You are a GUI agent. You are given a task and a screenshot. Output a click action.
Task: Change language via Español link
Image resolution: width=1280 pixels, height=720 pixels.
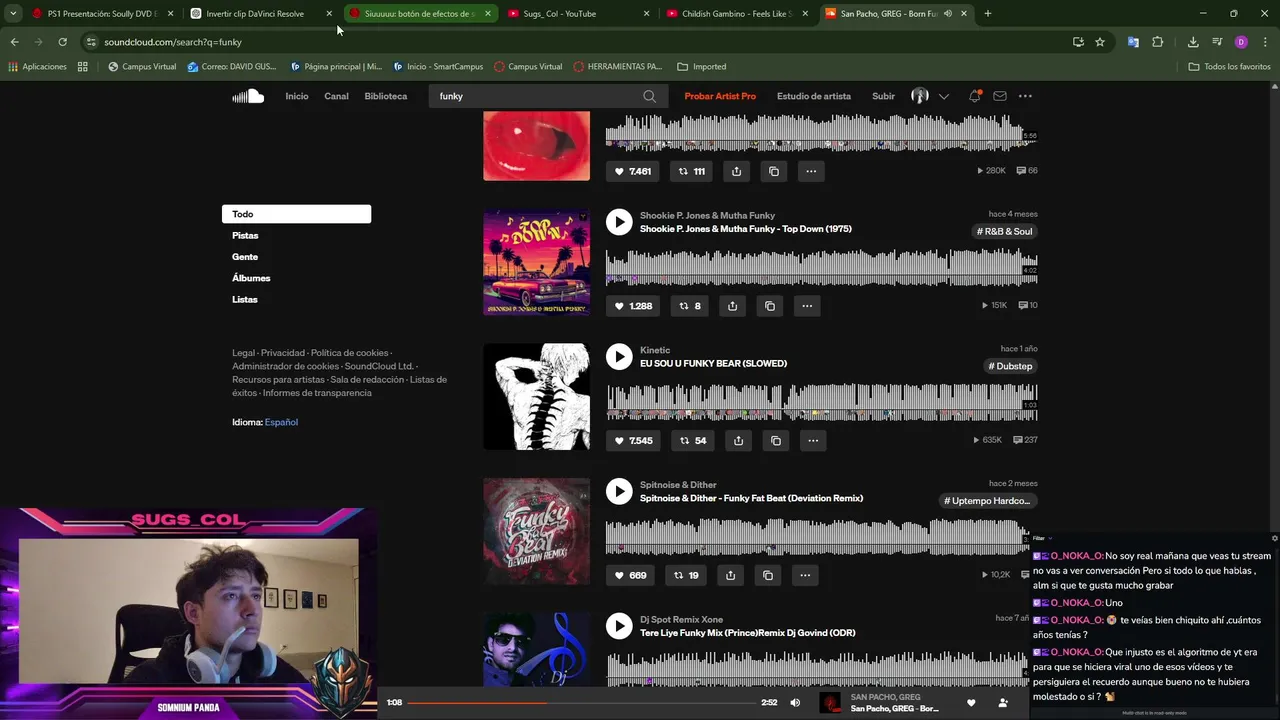point(281,422)
